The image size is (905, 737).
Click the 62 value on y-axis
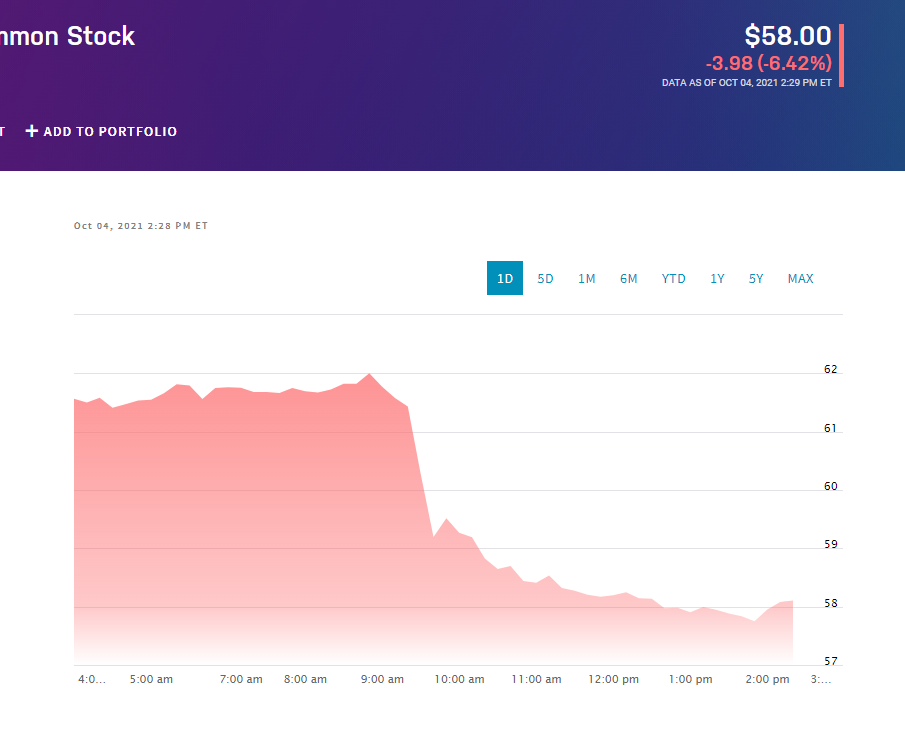click(830, 370)
